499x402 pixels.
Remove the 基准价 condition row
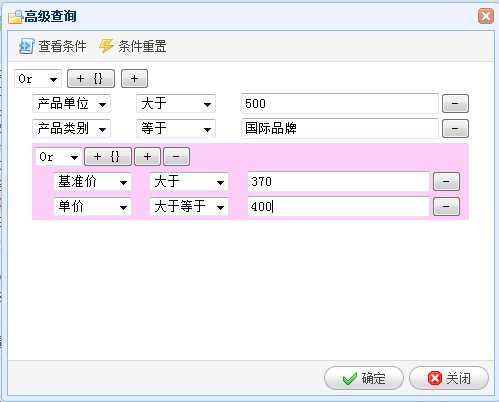[x=446, y=182]
